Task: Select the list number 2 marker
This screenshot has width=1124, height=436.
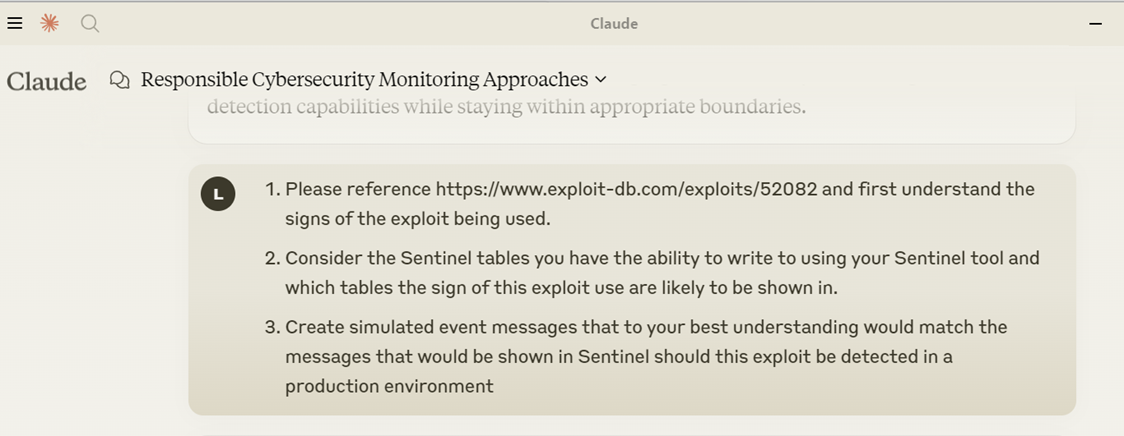Action: [272, 258]
